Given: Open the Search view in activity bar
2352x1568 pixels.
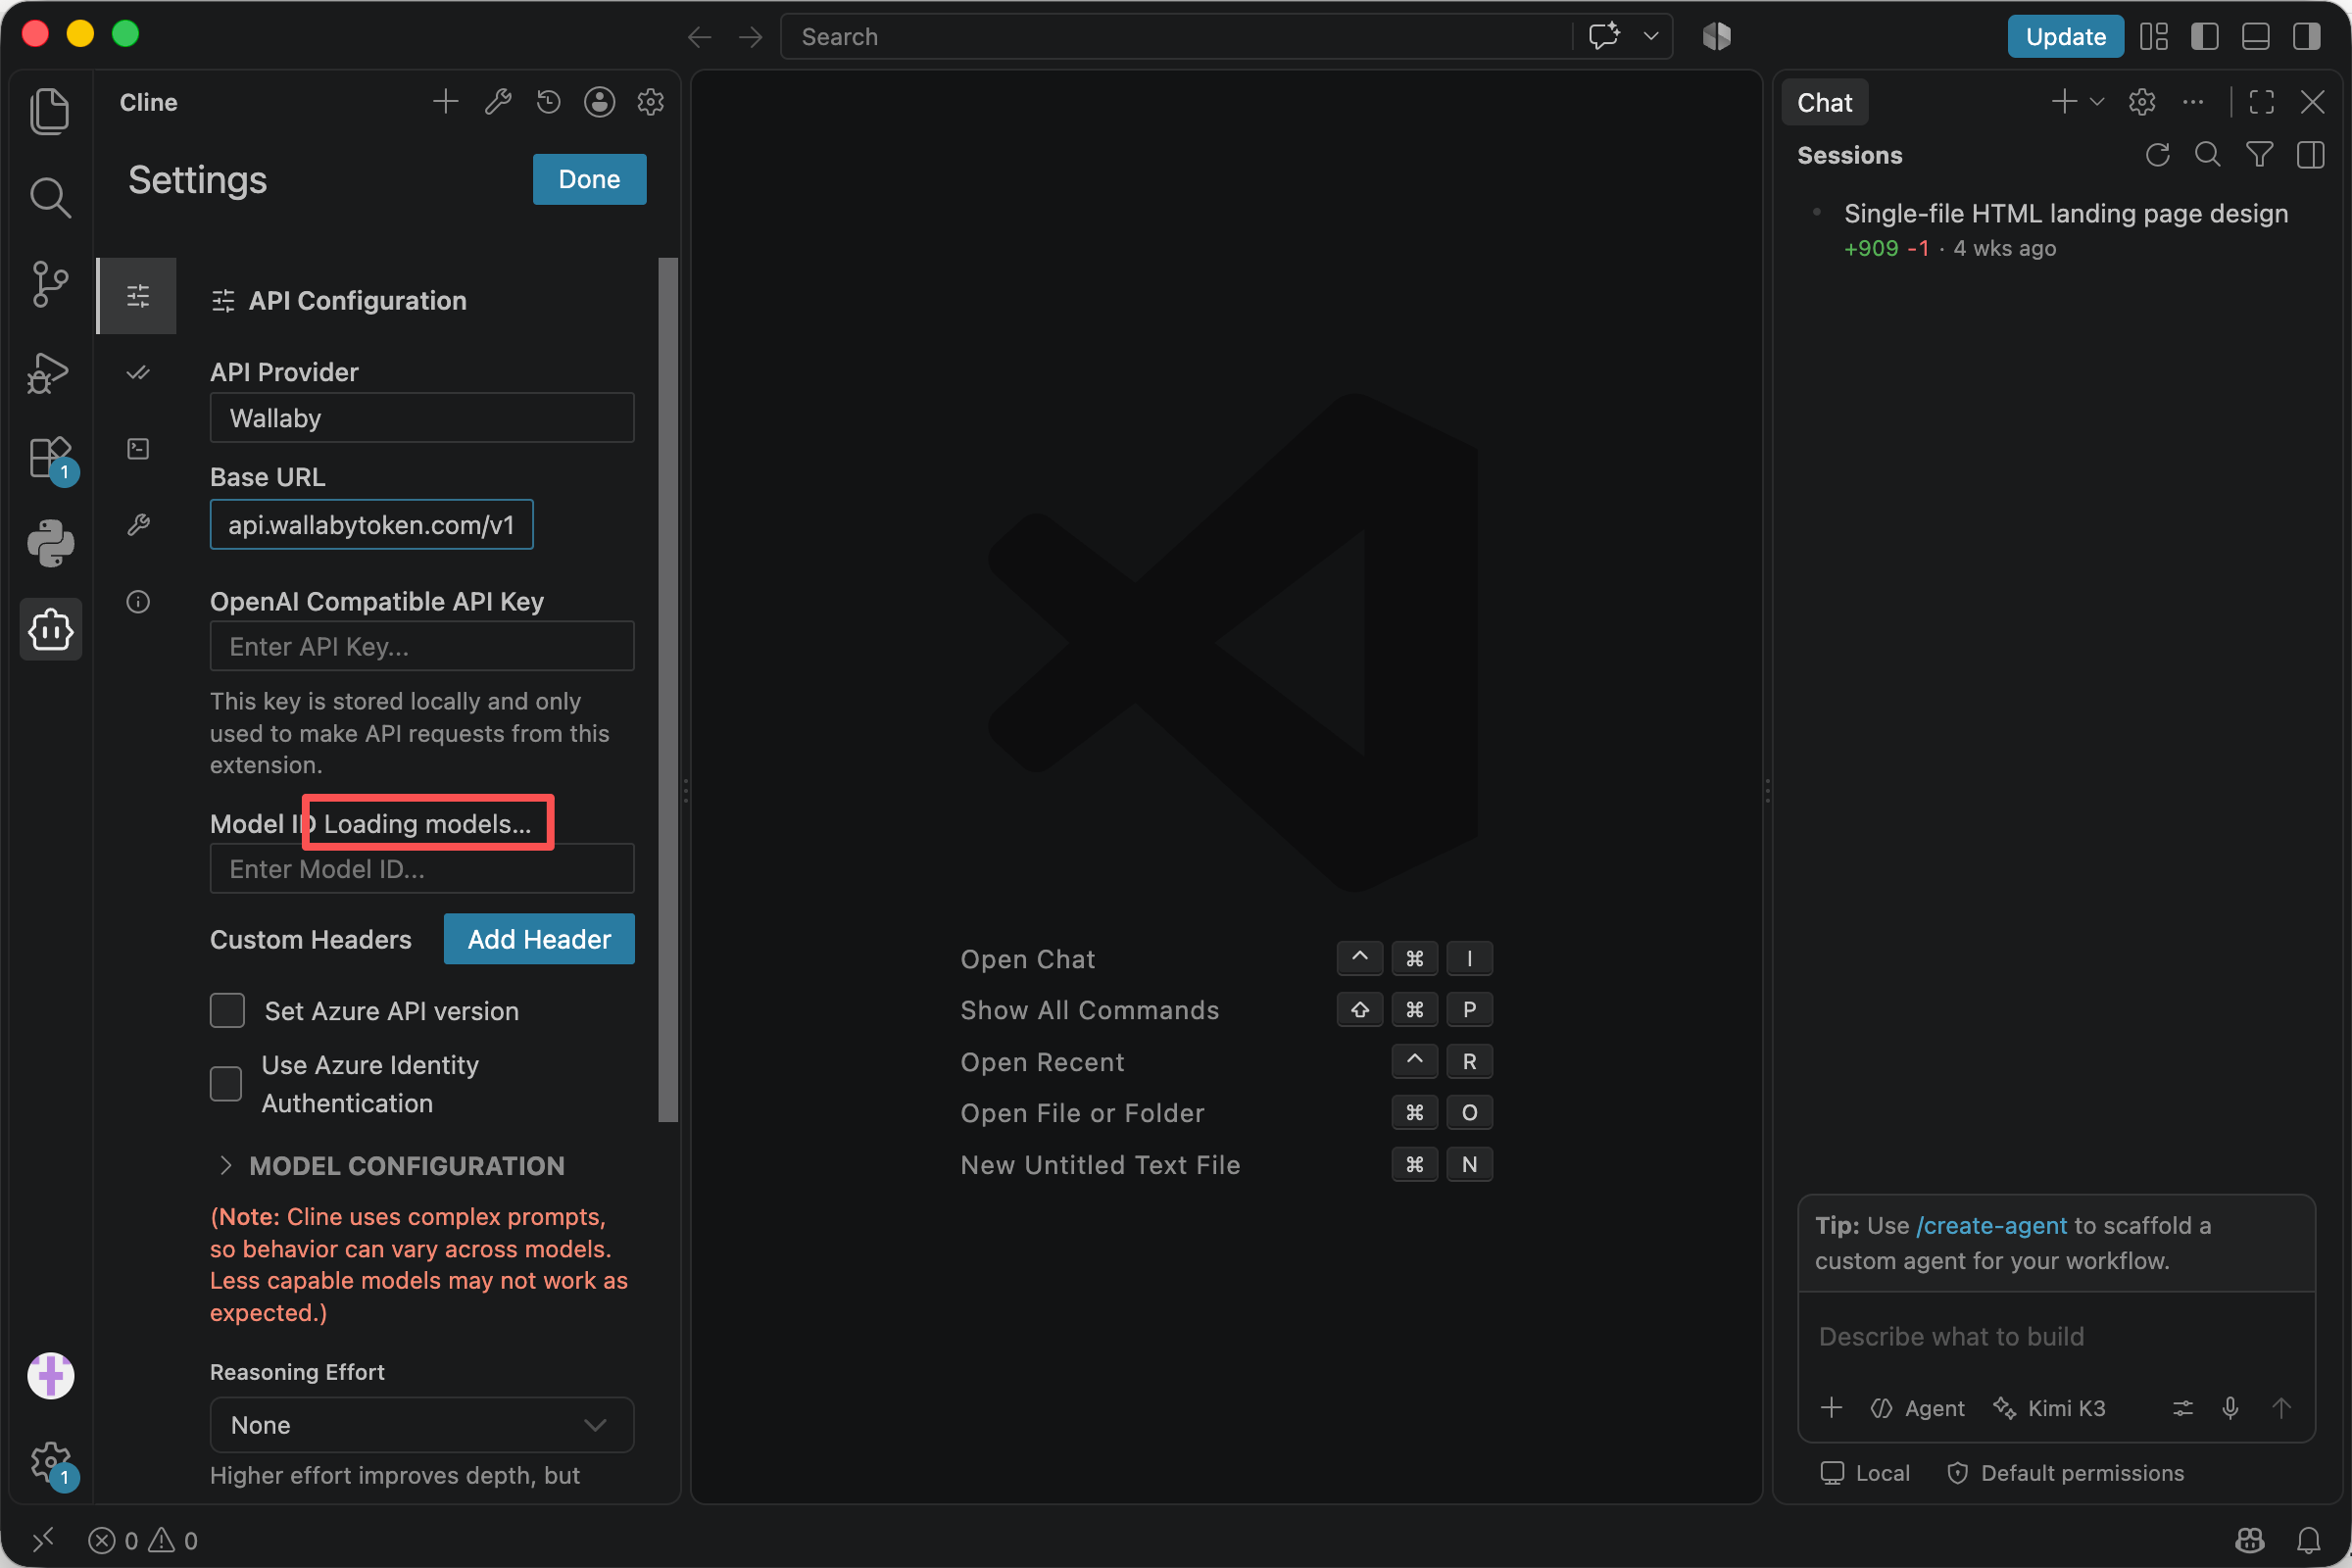Looking at the screenshot, I should (x=50, y=197).
